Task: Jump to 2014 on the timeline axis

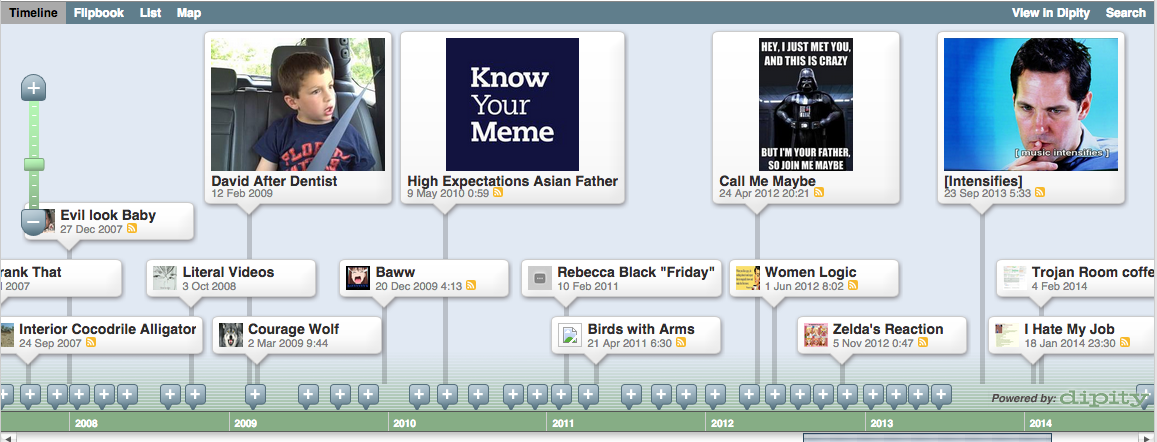Action: tap(1041, 424)
